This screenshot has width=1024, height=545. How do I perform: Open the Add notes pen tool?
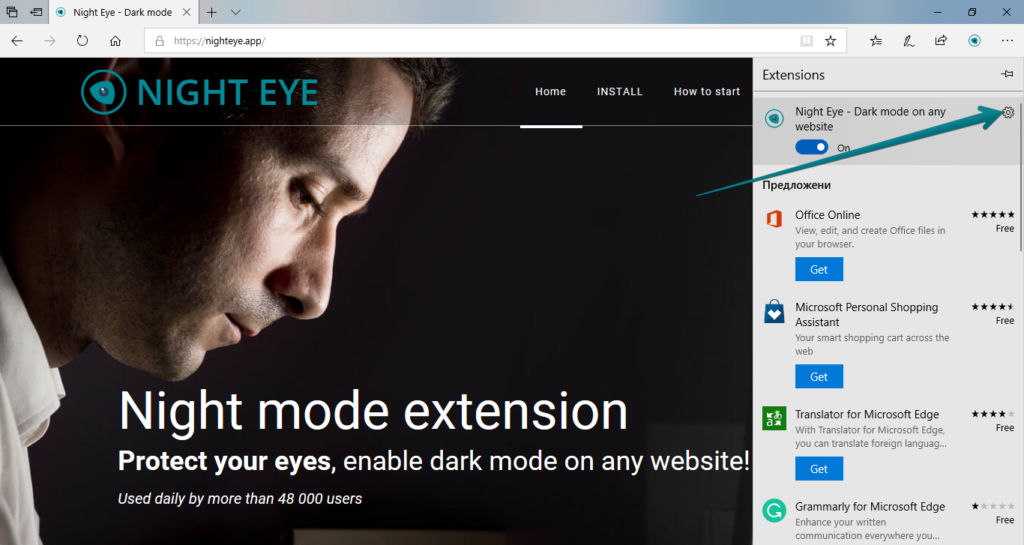[908, 40]
